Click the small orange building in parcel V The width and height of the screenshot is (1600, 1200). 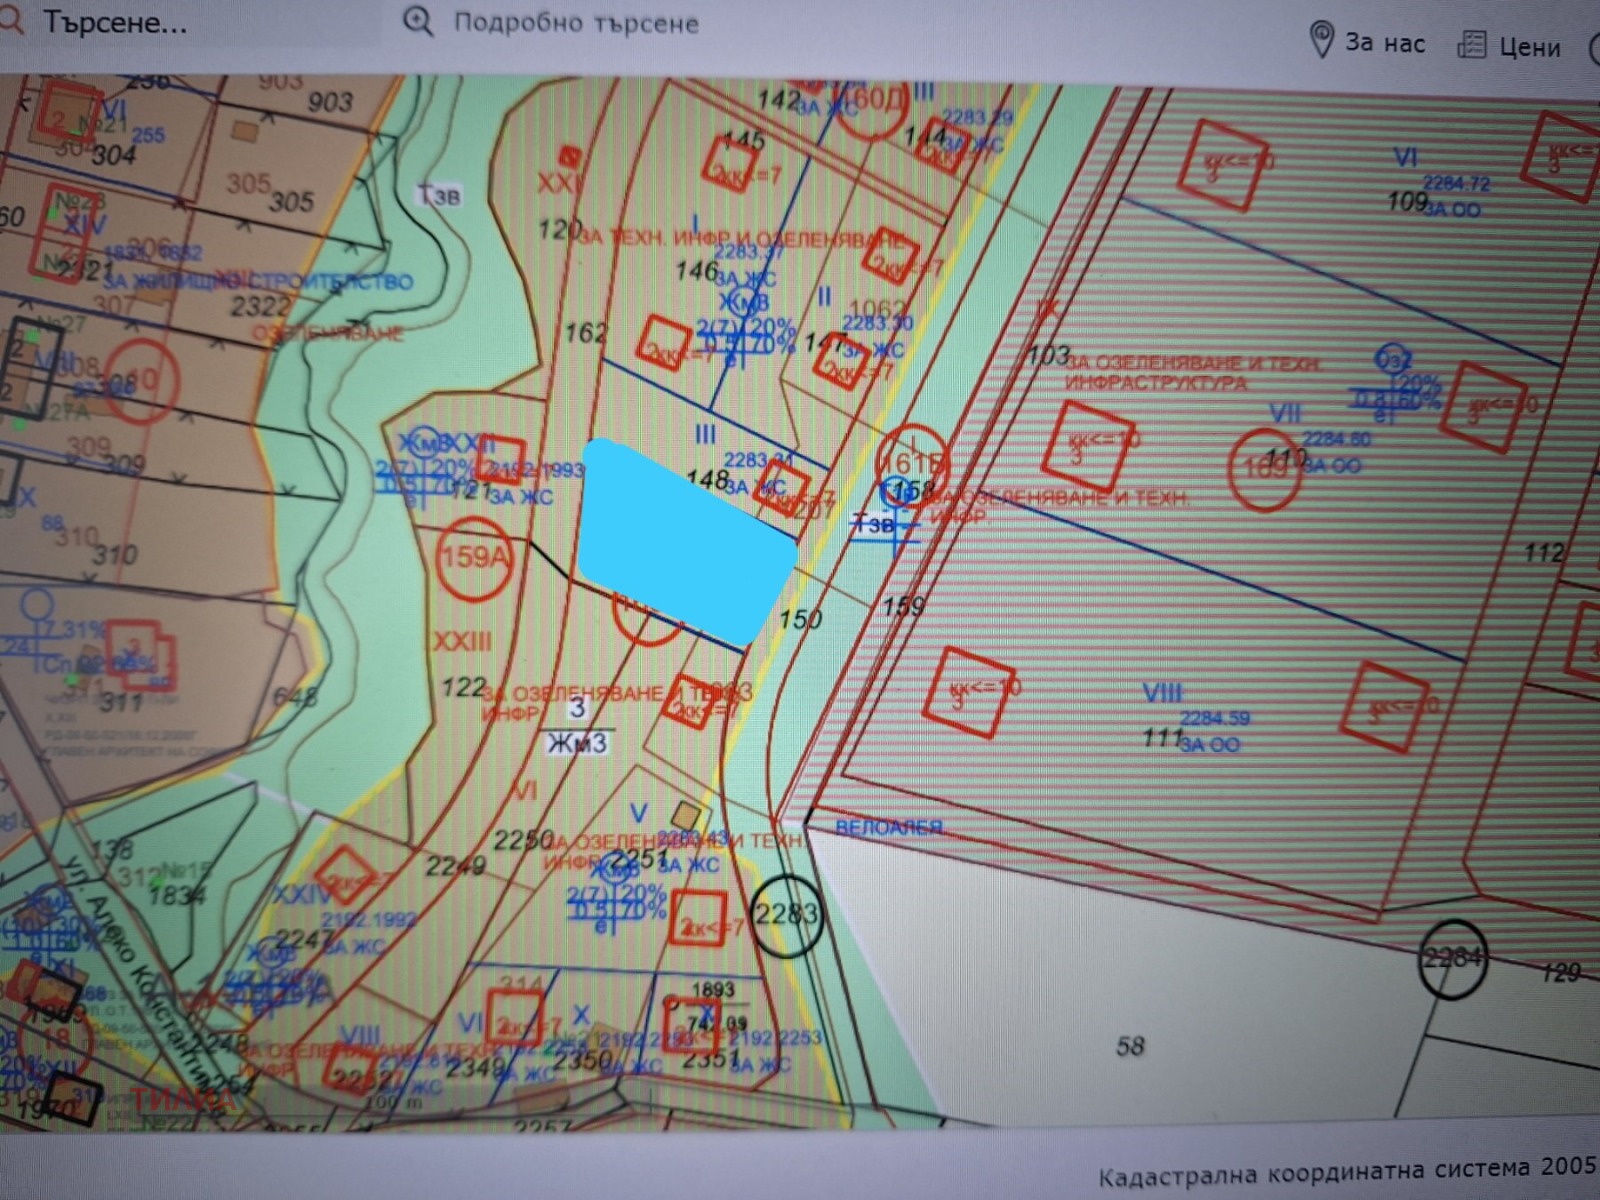pos(686,814)
